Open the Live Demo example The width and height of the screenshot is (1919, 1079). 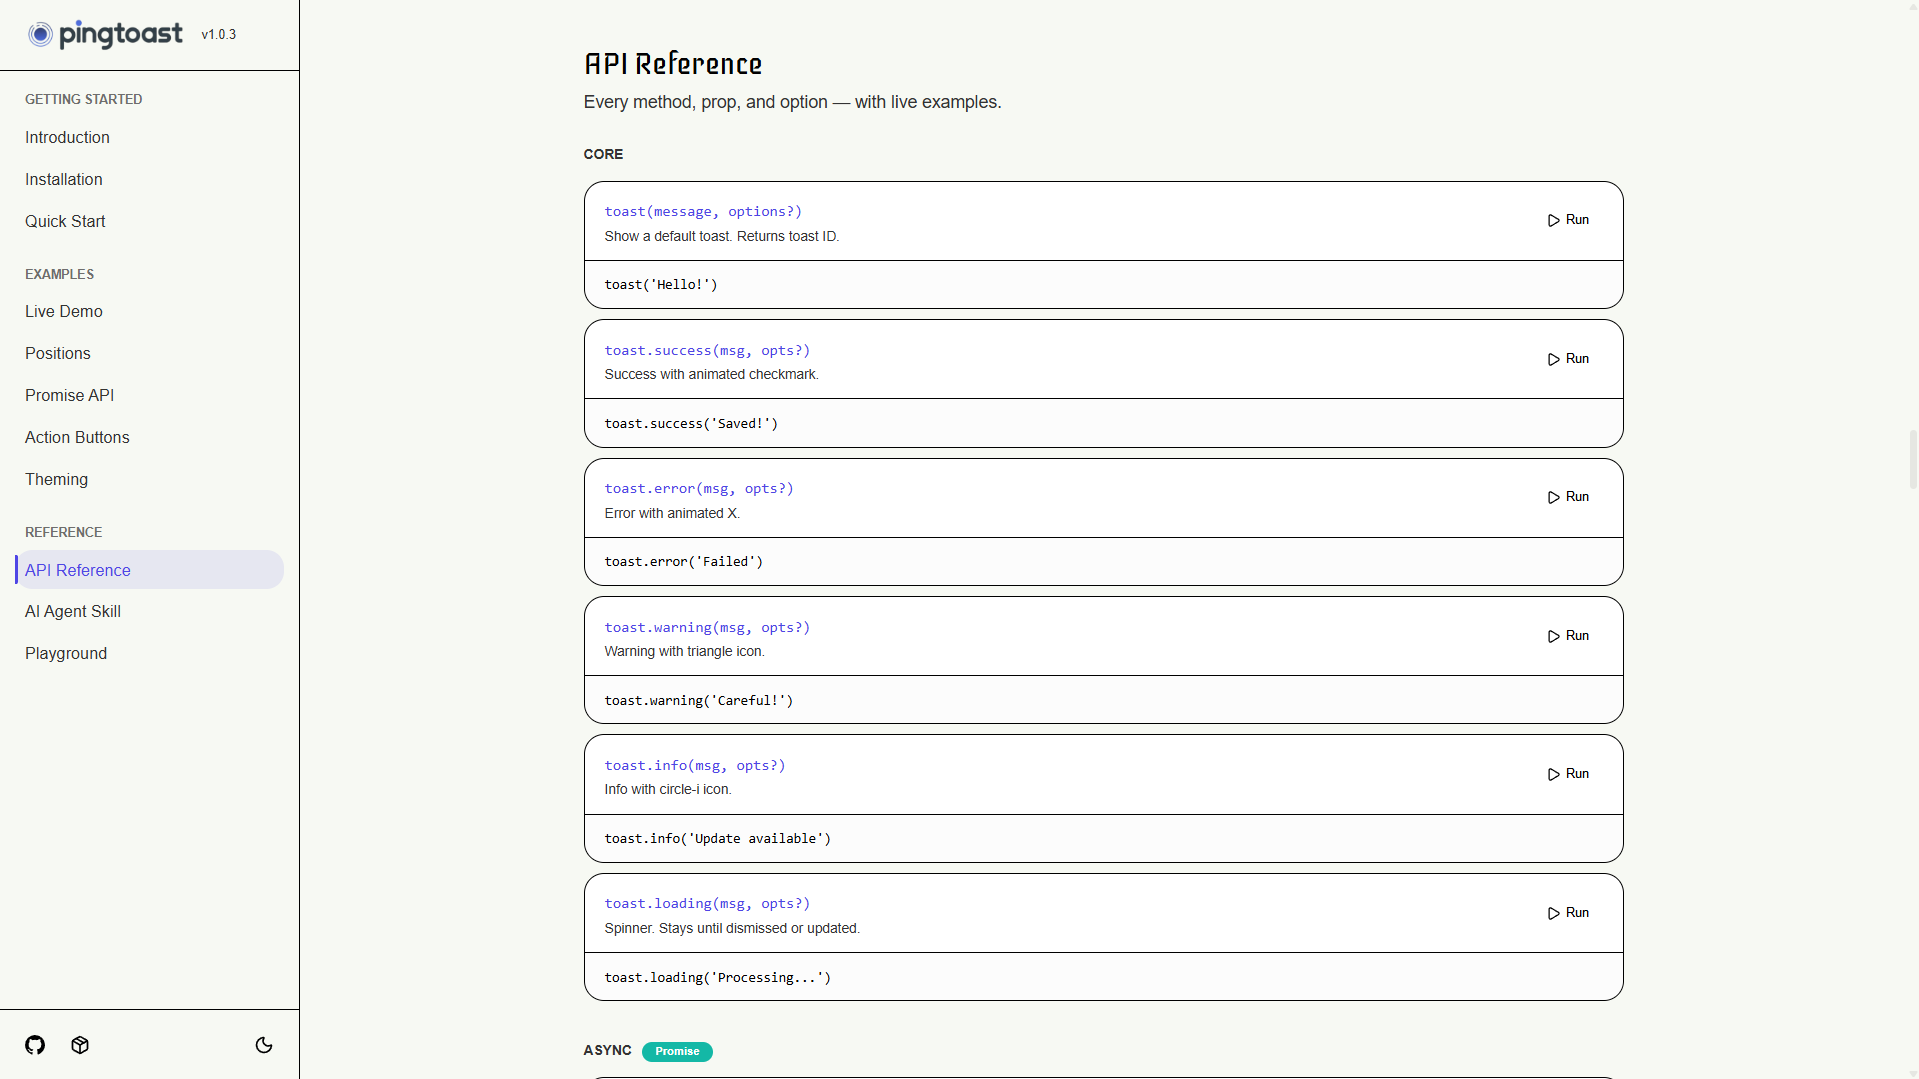click(63, 311)
